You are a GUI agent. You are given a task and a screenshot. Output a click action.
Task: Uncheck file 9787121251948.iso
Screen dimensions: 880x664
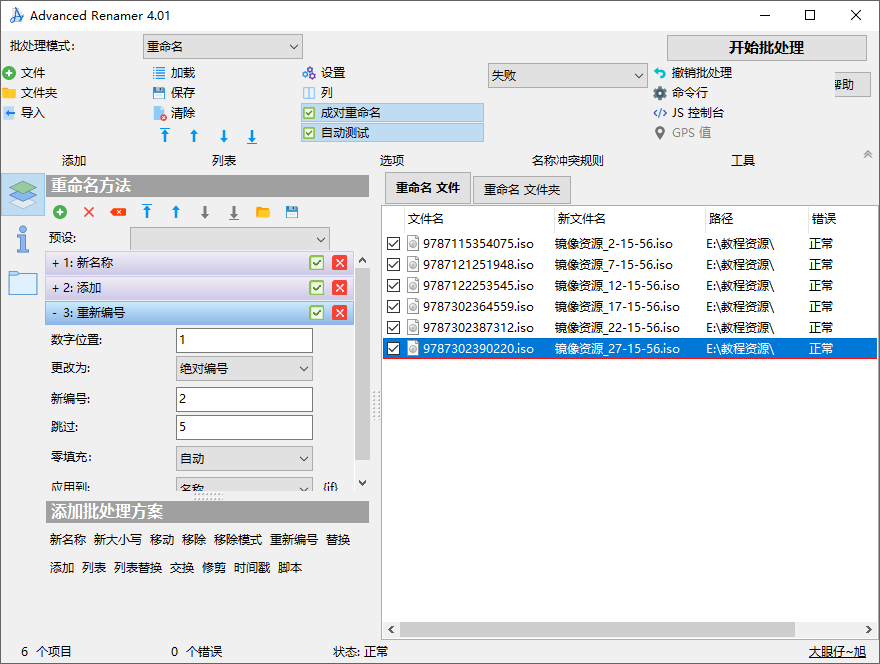pos(393,264)
